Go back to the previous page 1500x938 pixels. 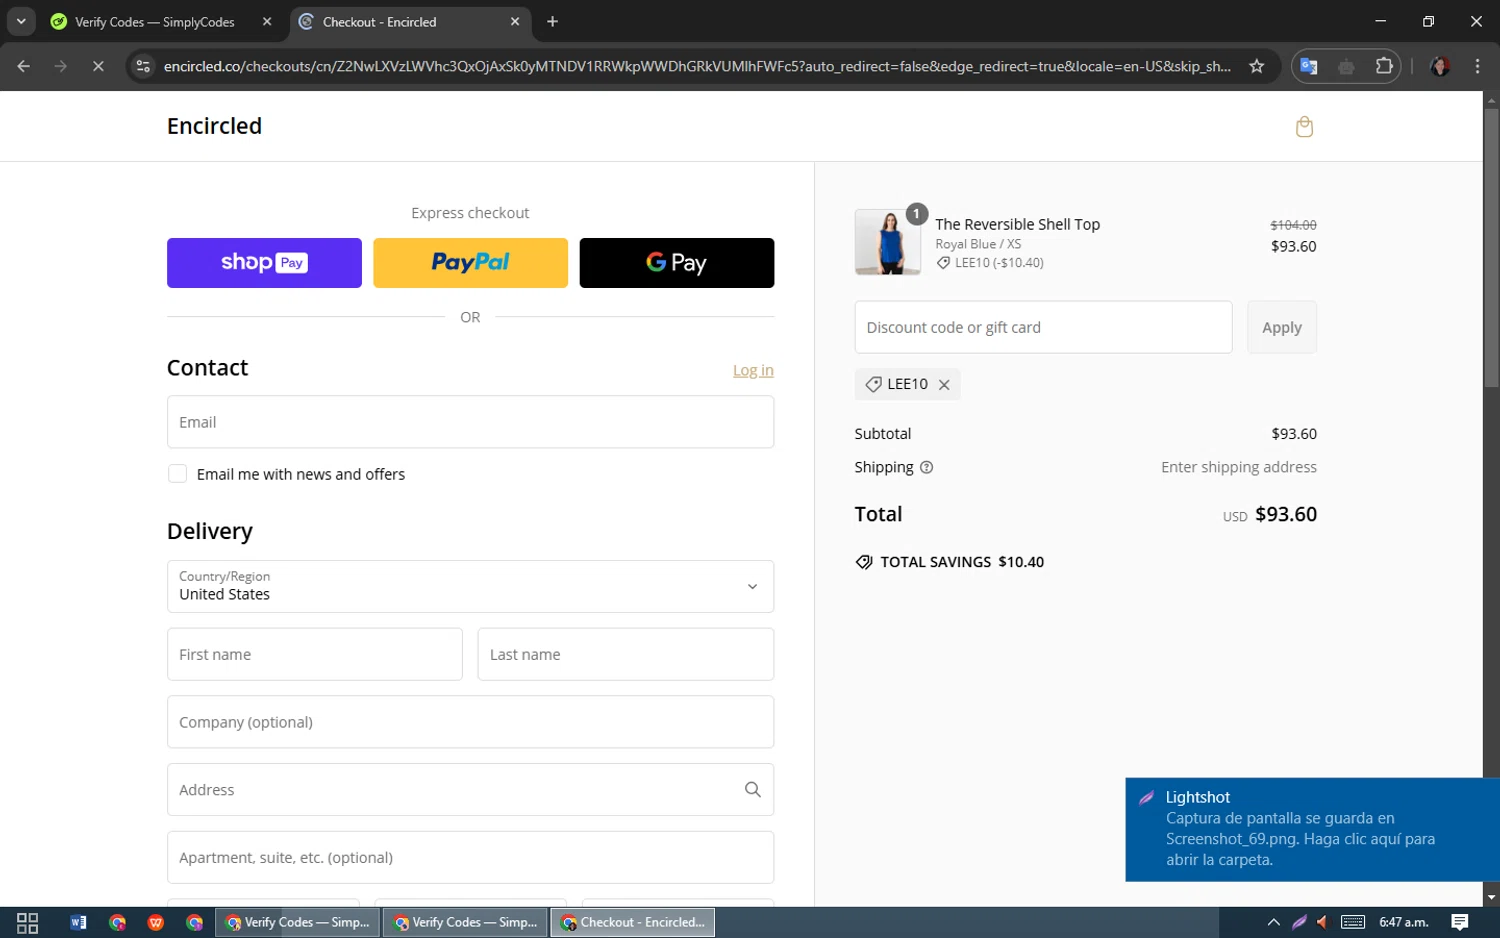(x=24, y=66)
